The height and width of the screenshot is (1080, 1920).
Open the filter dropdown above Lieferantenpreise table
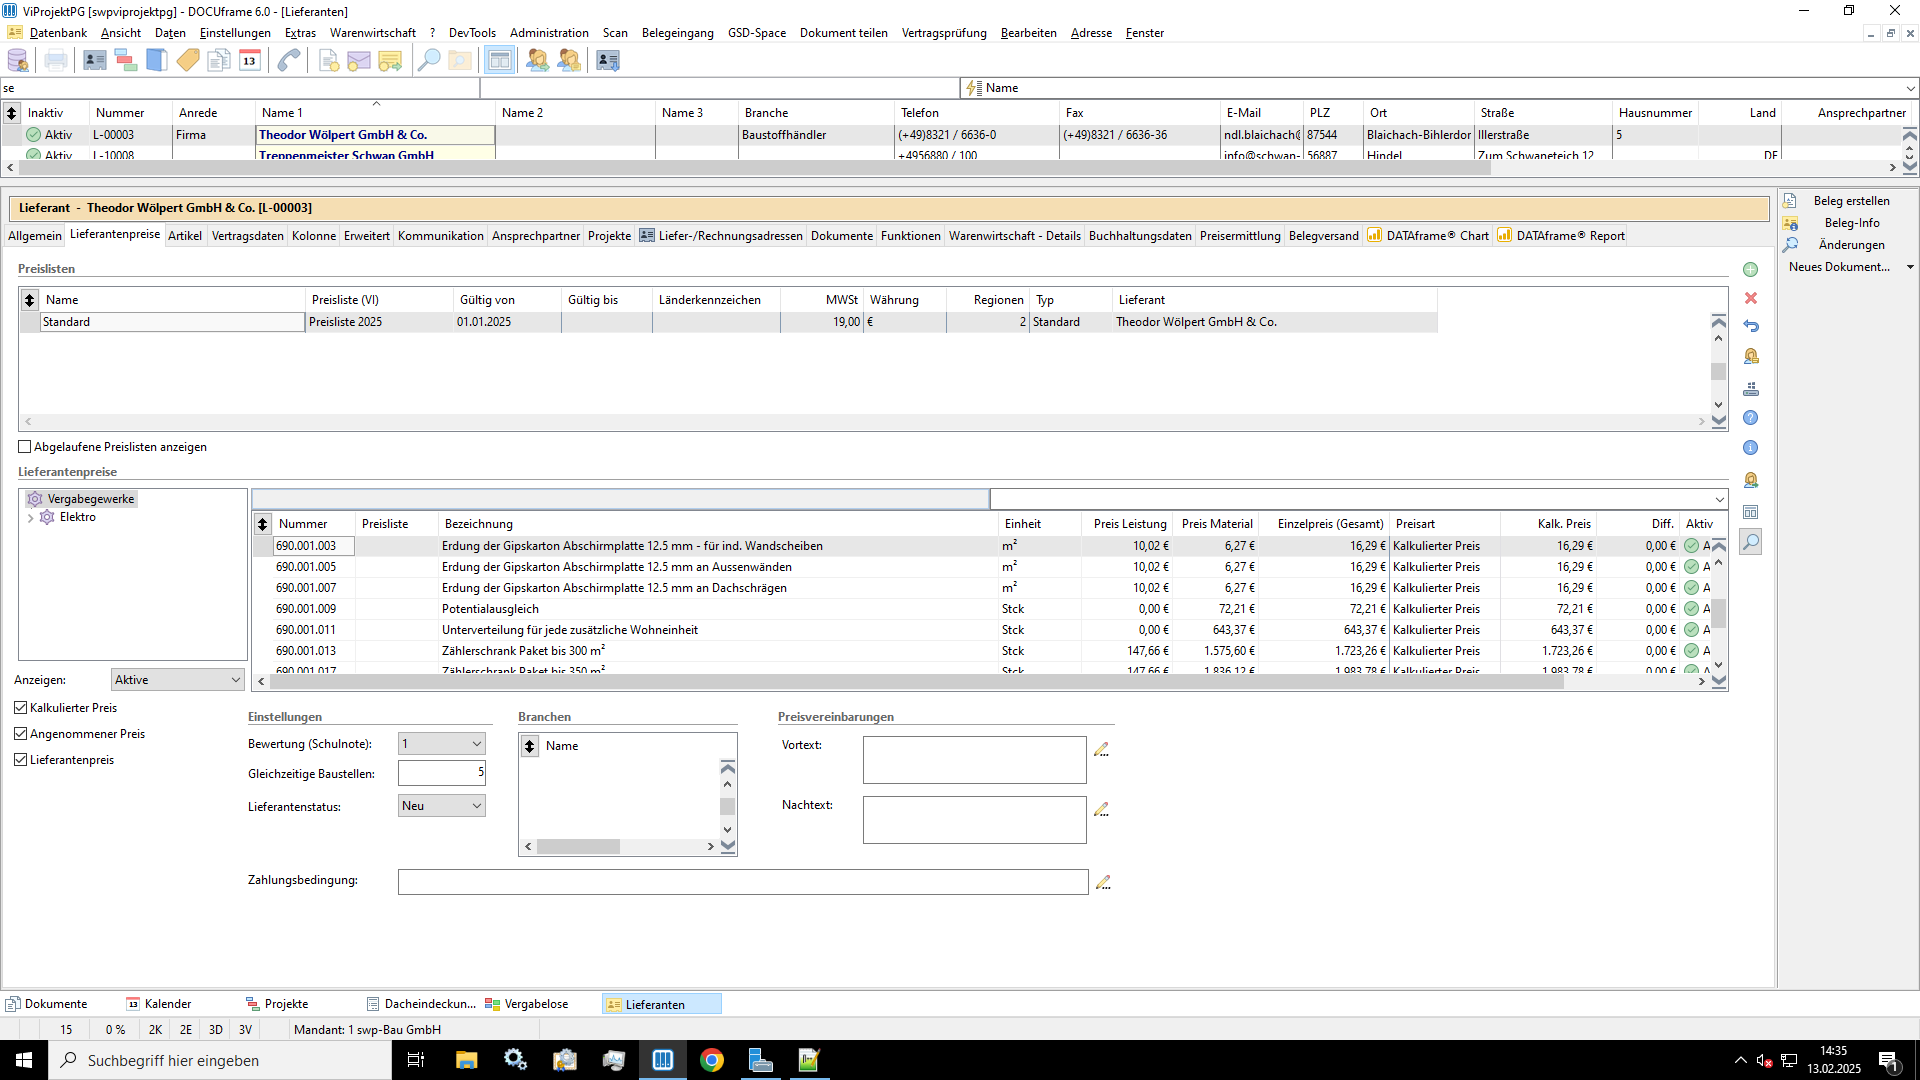click(x=1720, y=499)
